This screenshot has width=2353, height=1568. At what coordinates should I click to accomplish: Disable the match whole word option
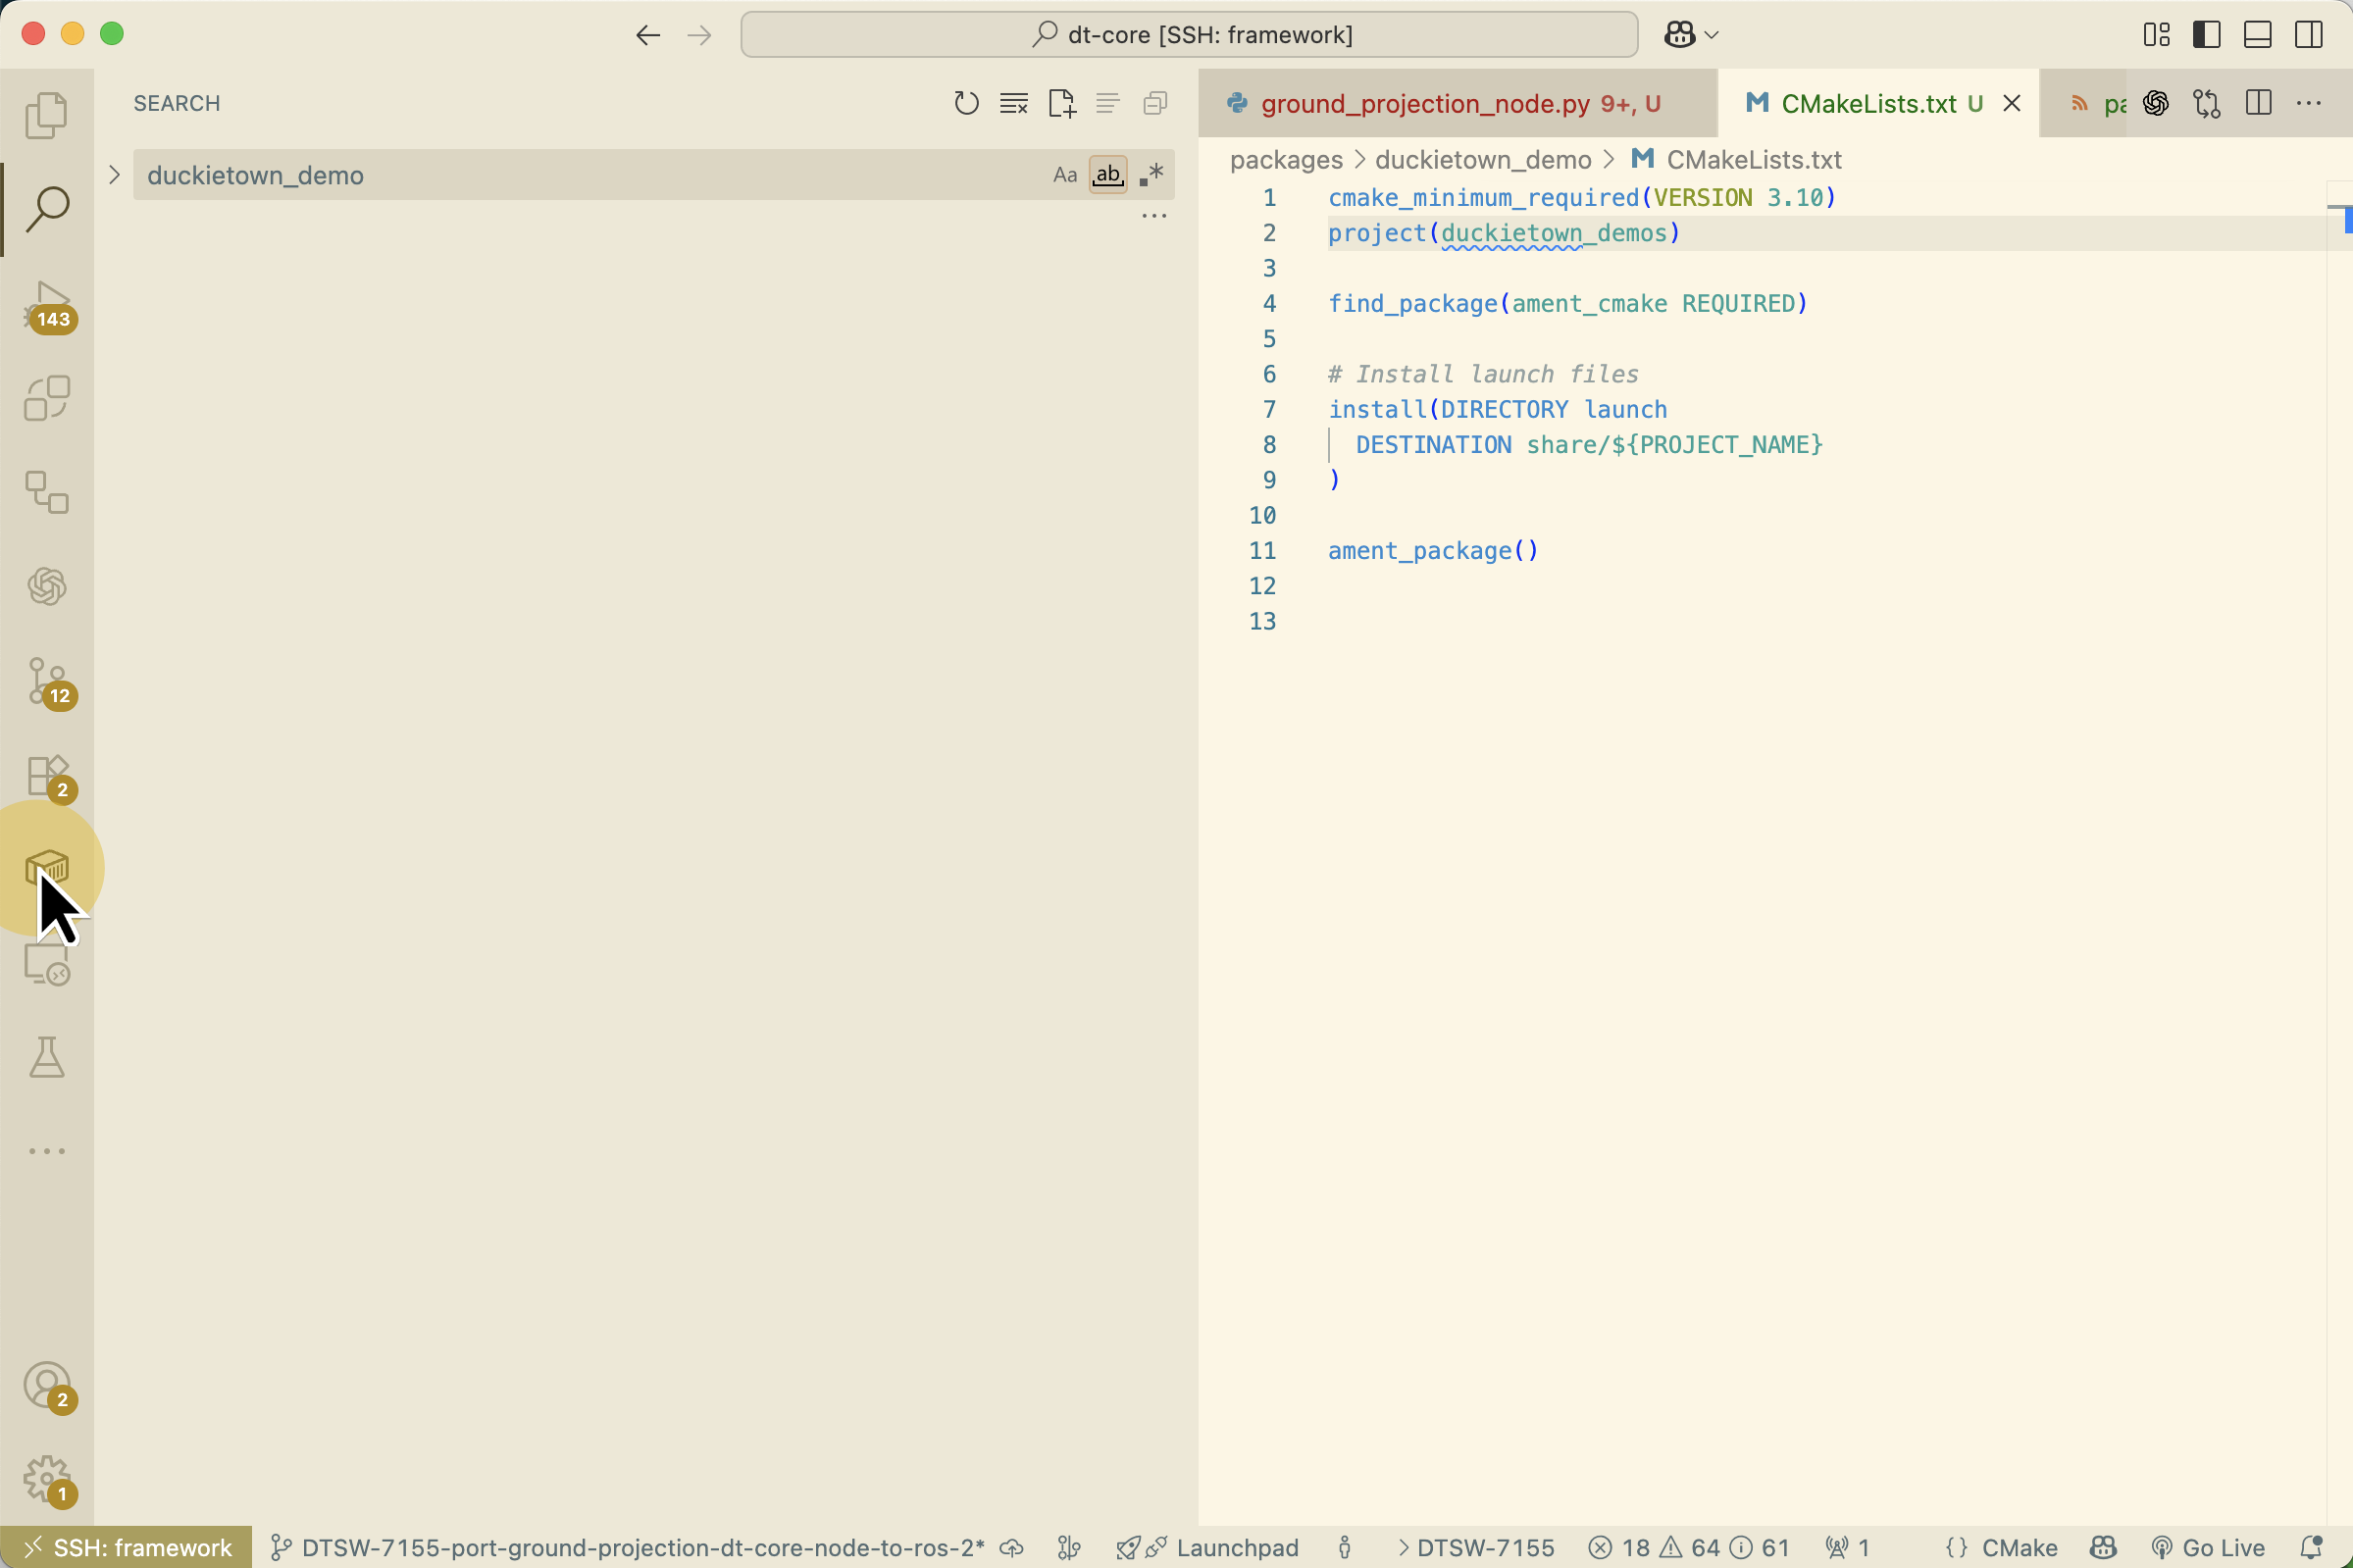1107,174
